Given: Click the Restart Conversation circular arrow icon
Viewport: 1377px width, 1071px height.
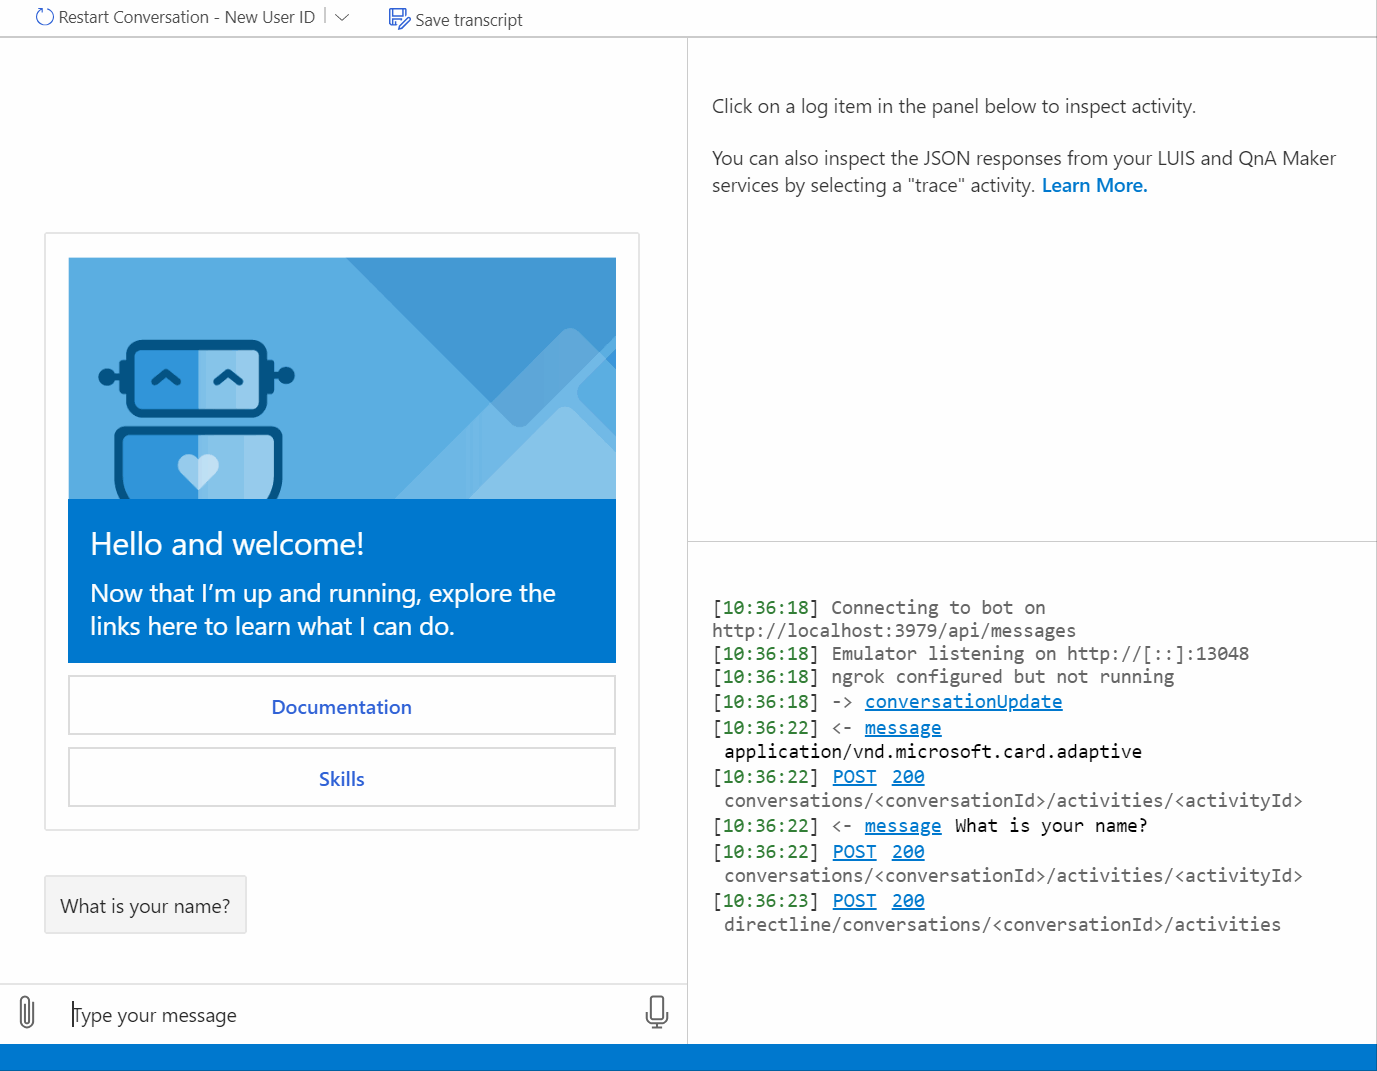Looking at the screenshot, I should coord(44,17).
